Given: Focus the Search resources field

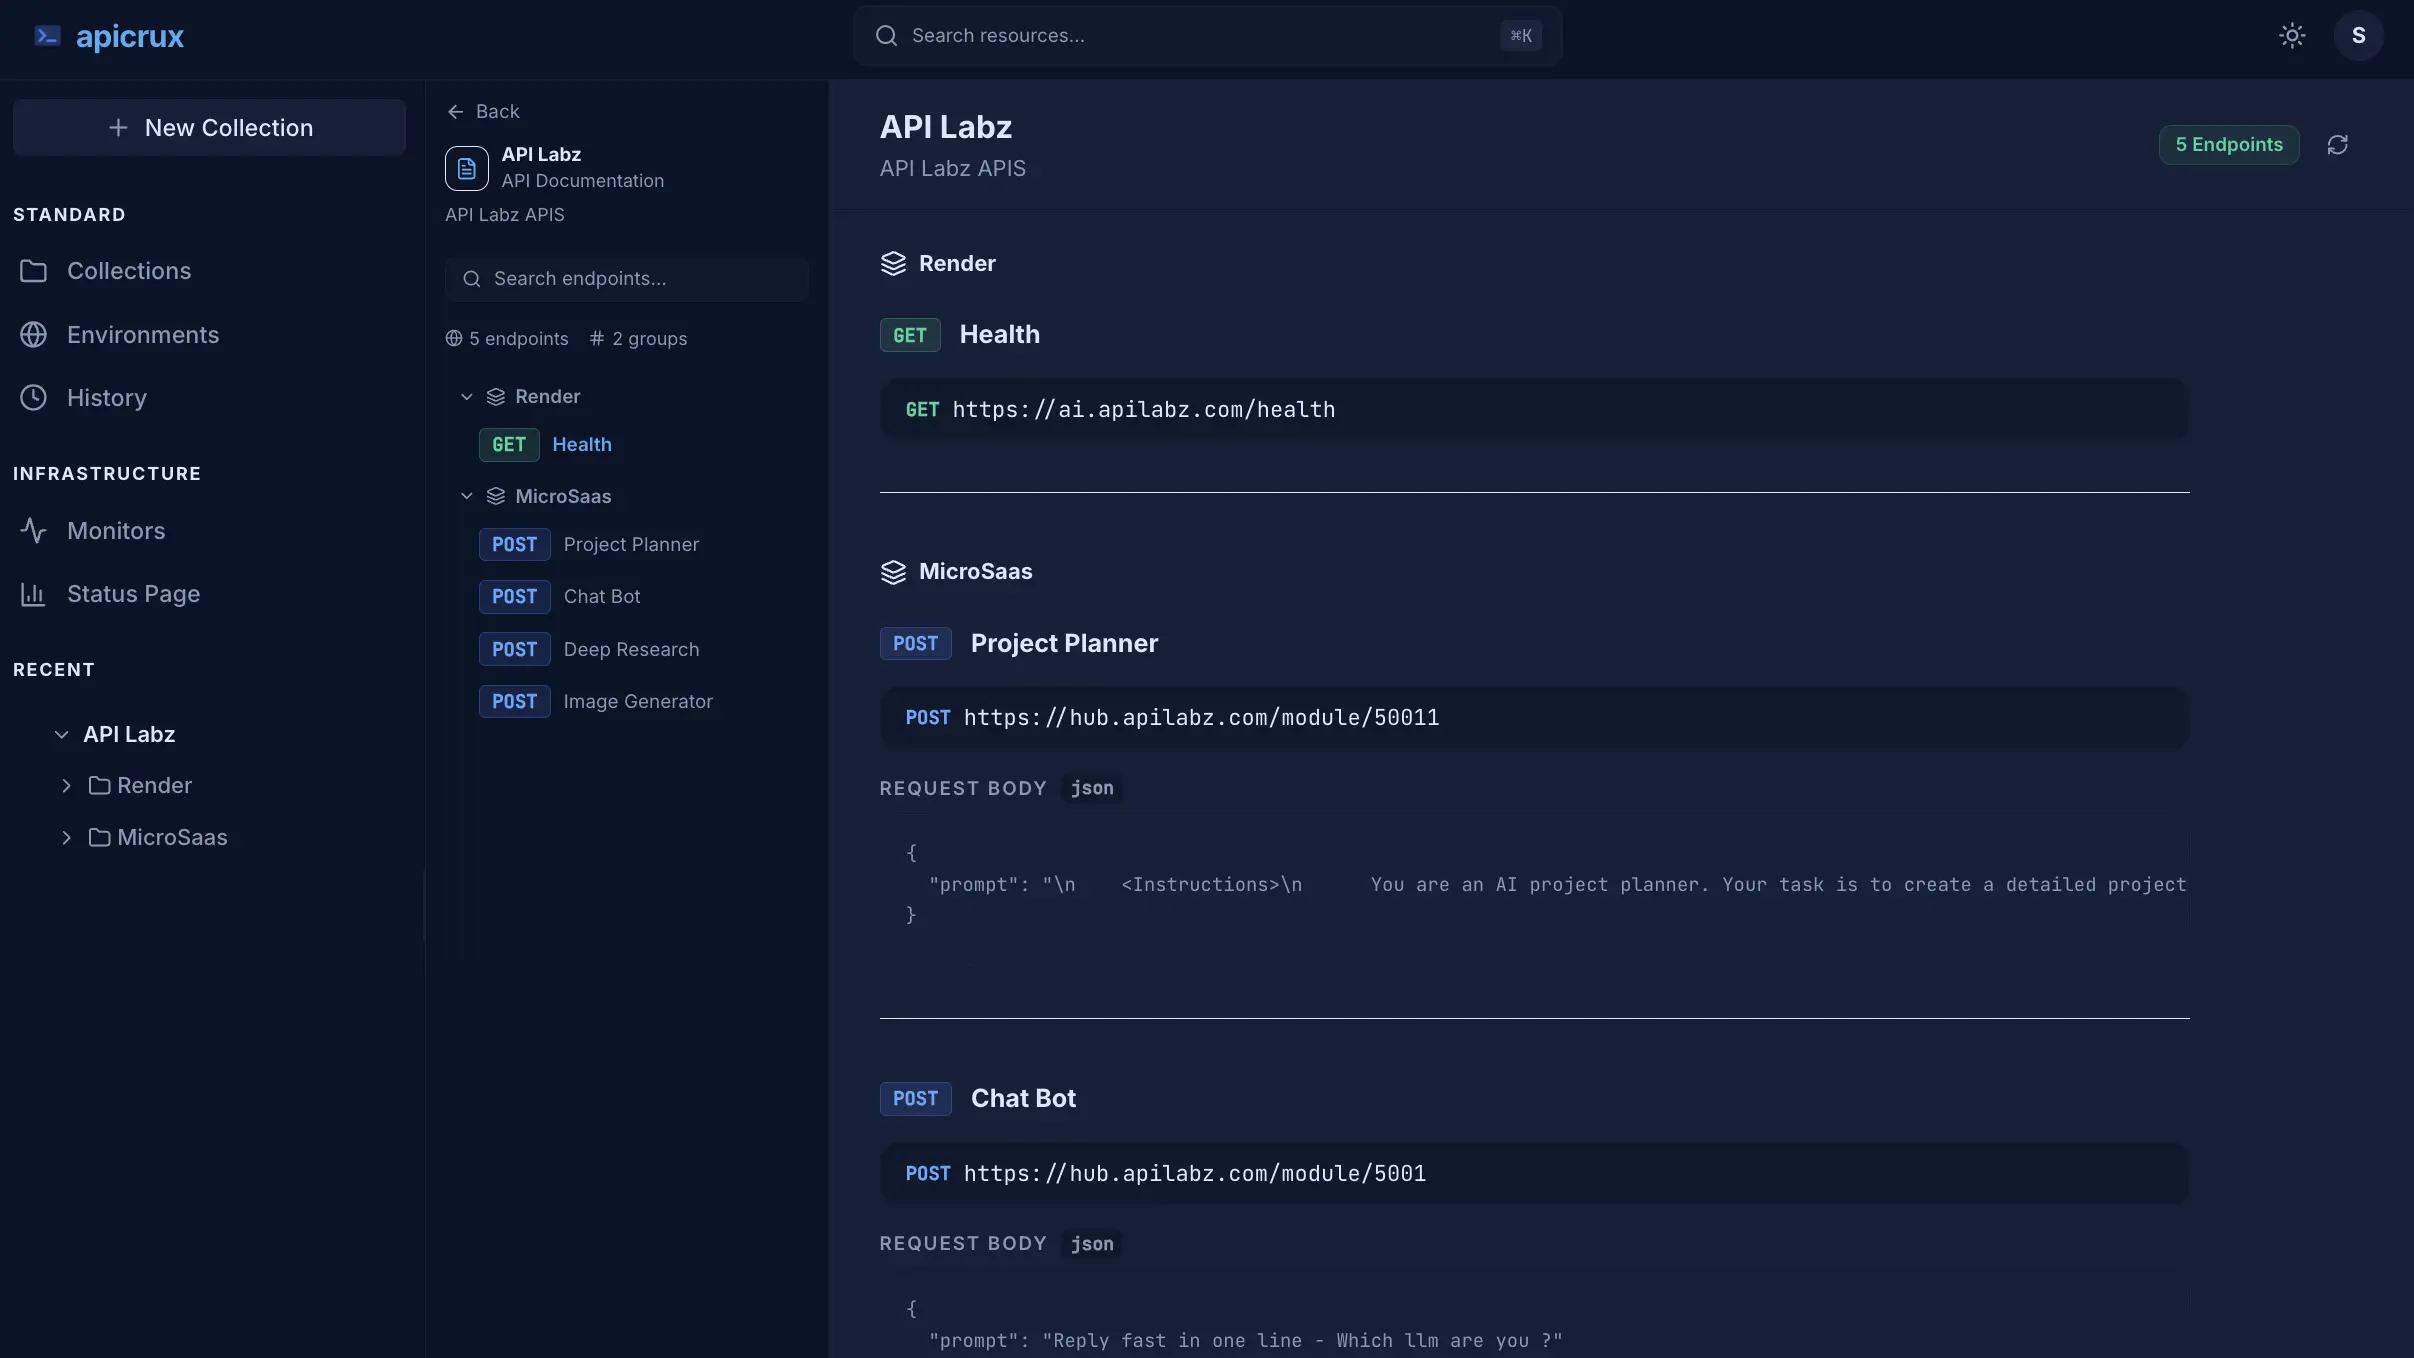Looking at the screenshot, I should 1207,36.
